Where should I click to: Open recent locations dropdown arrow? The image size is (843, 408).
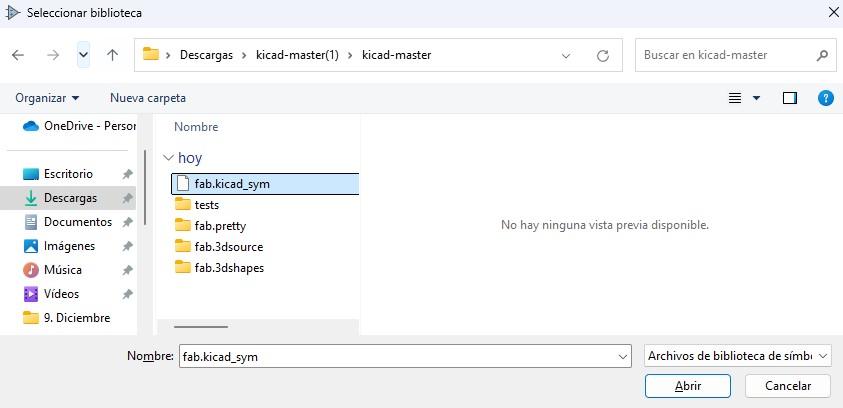point(83,55)
